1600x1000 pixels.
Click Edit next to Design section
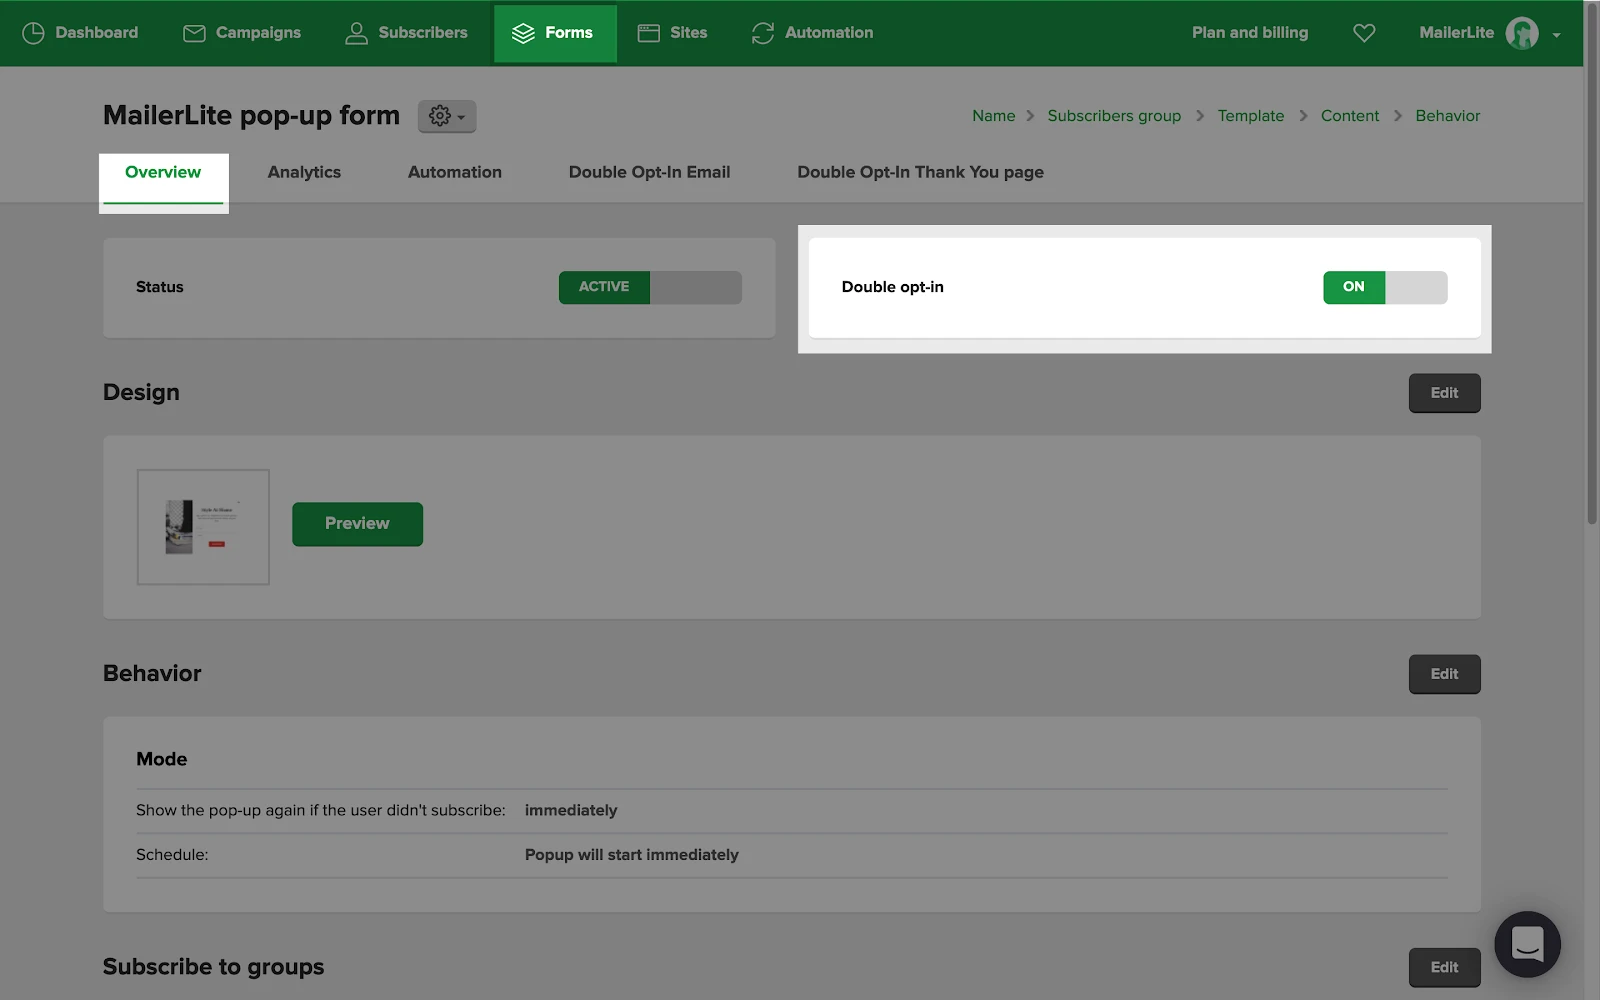[1444, 393]
